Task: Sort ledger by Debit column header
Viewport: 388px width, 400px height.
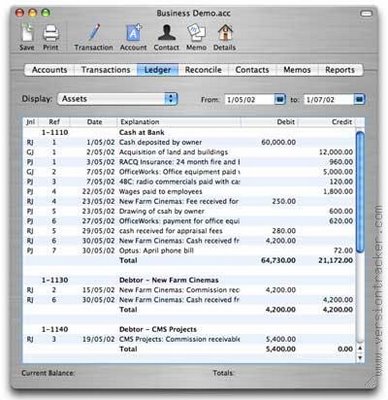Action: point(269,122)
